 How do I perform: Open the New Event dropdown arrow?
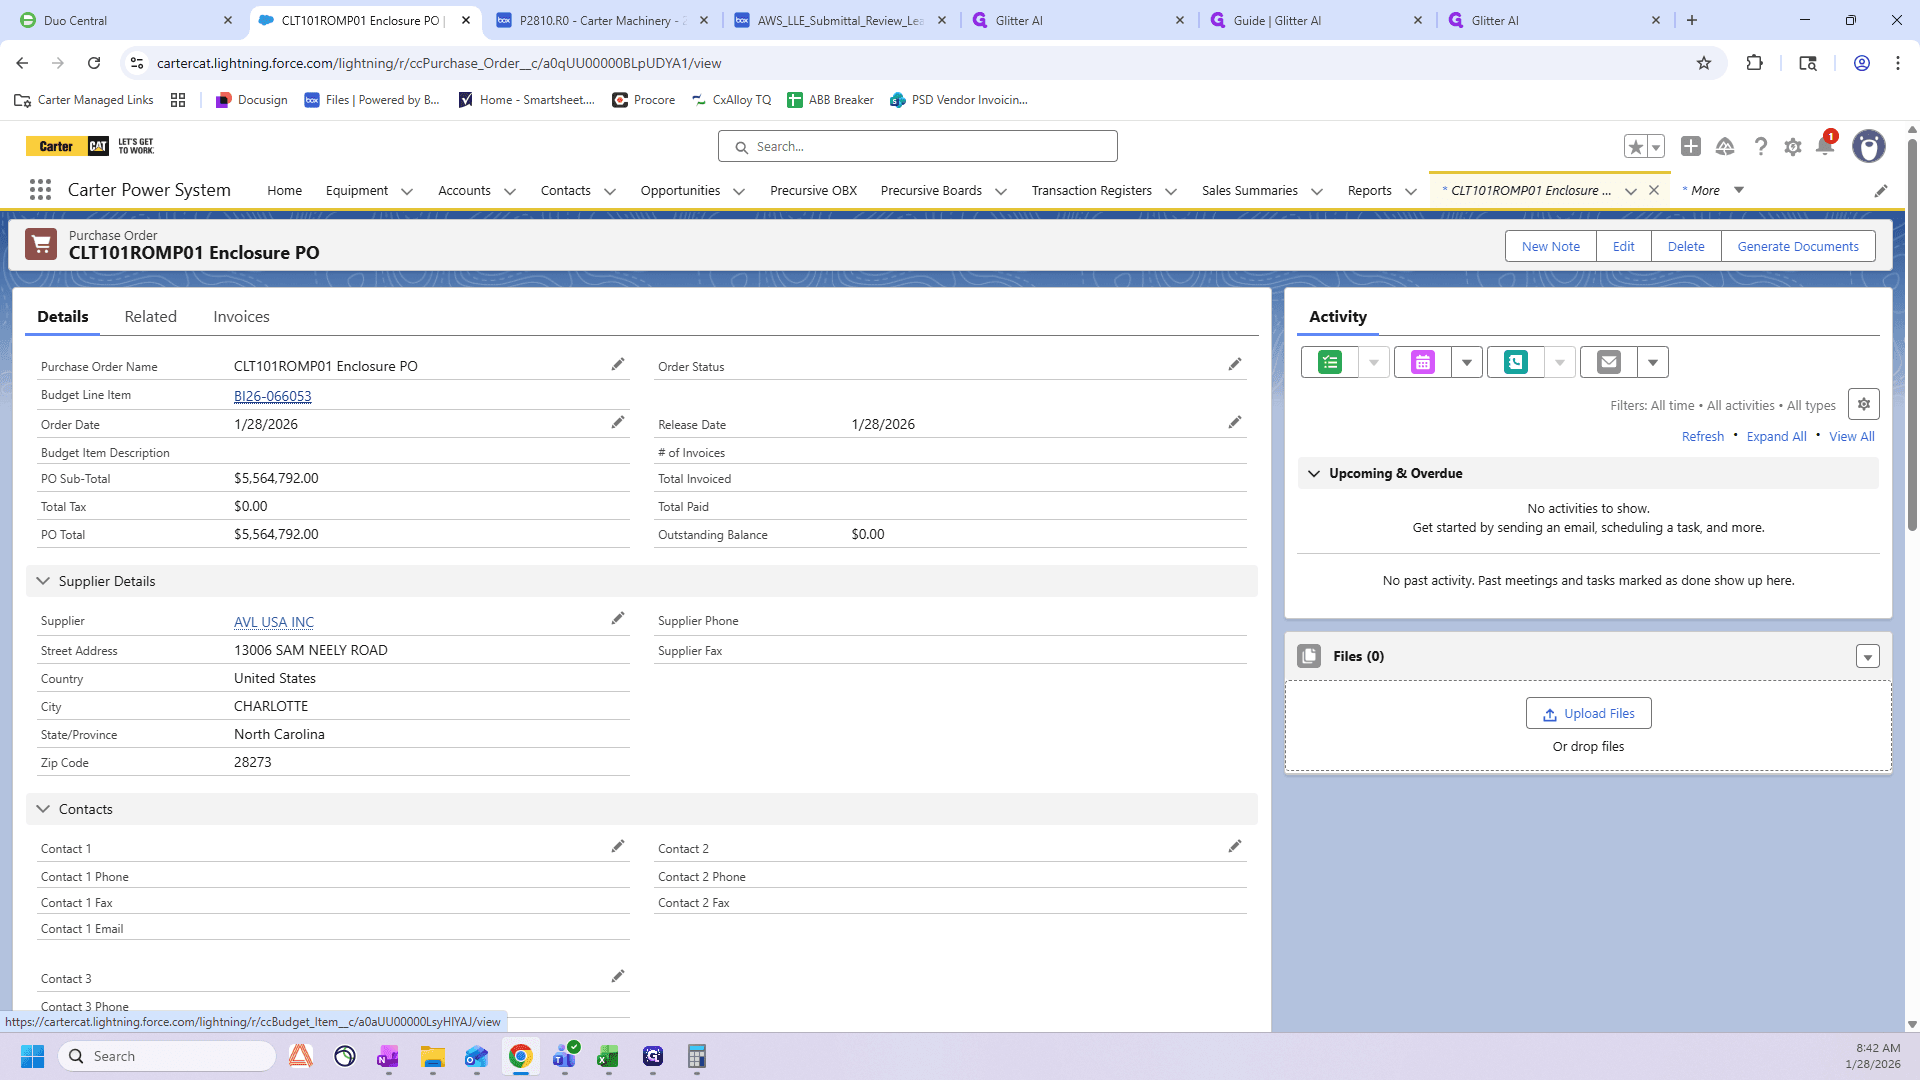(1467, 363)
